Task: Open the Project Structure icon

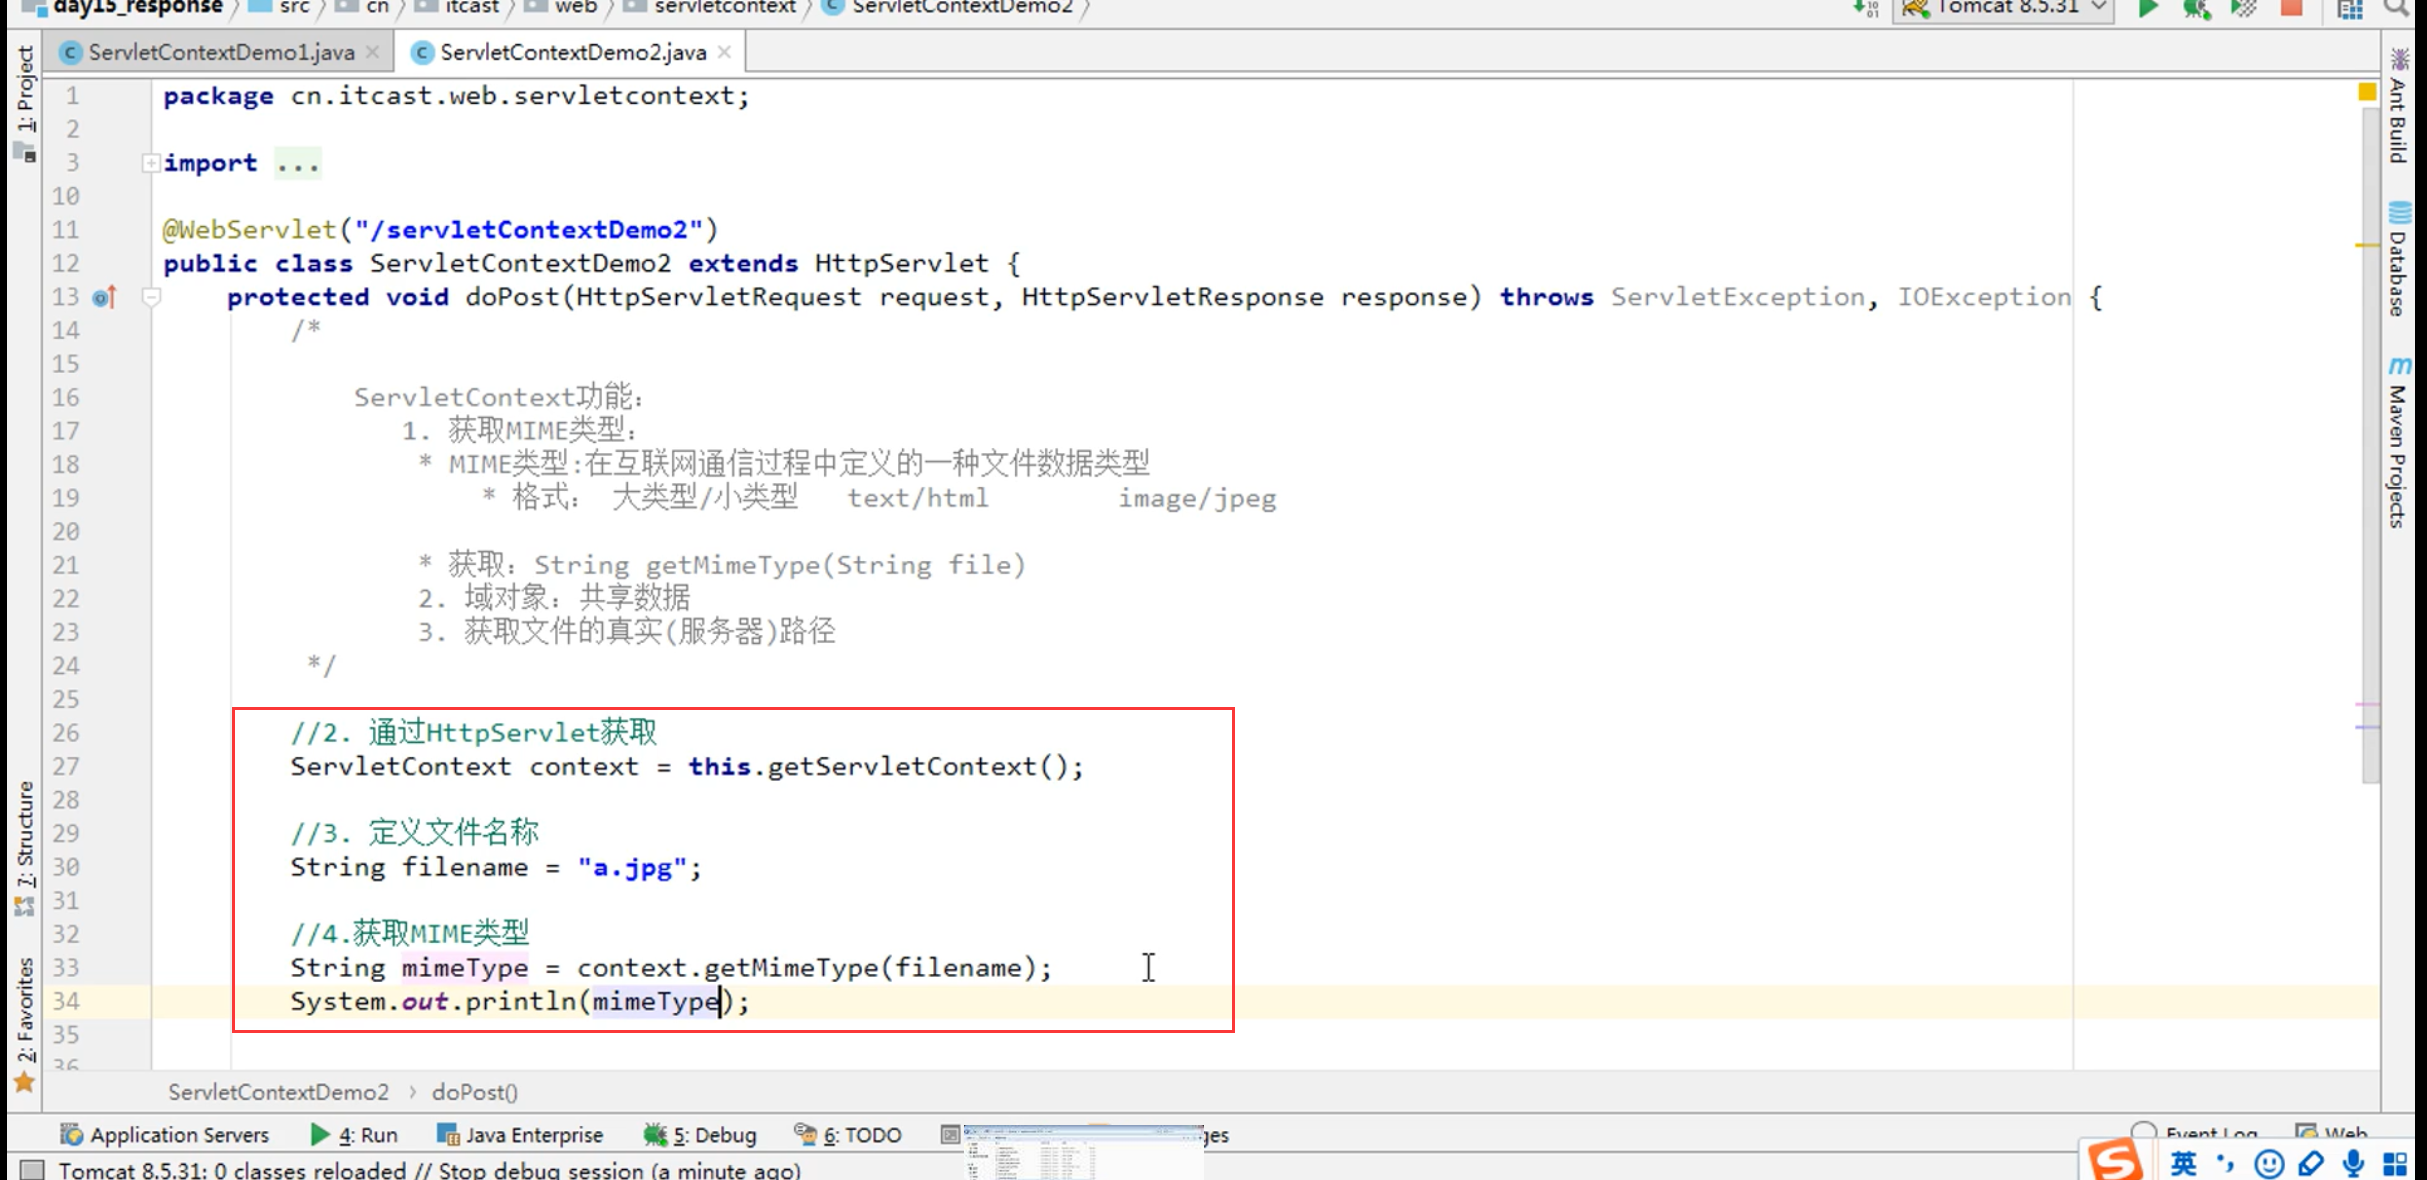Action: (2350, 10)
